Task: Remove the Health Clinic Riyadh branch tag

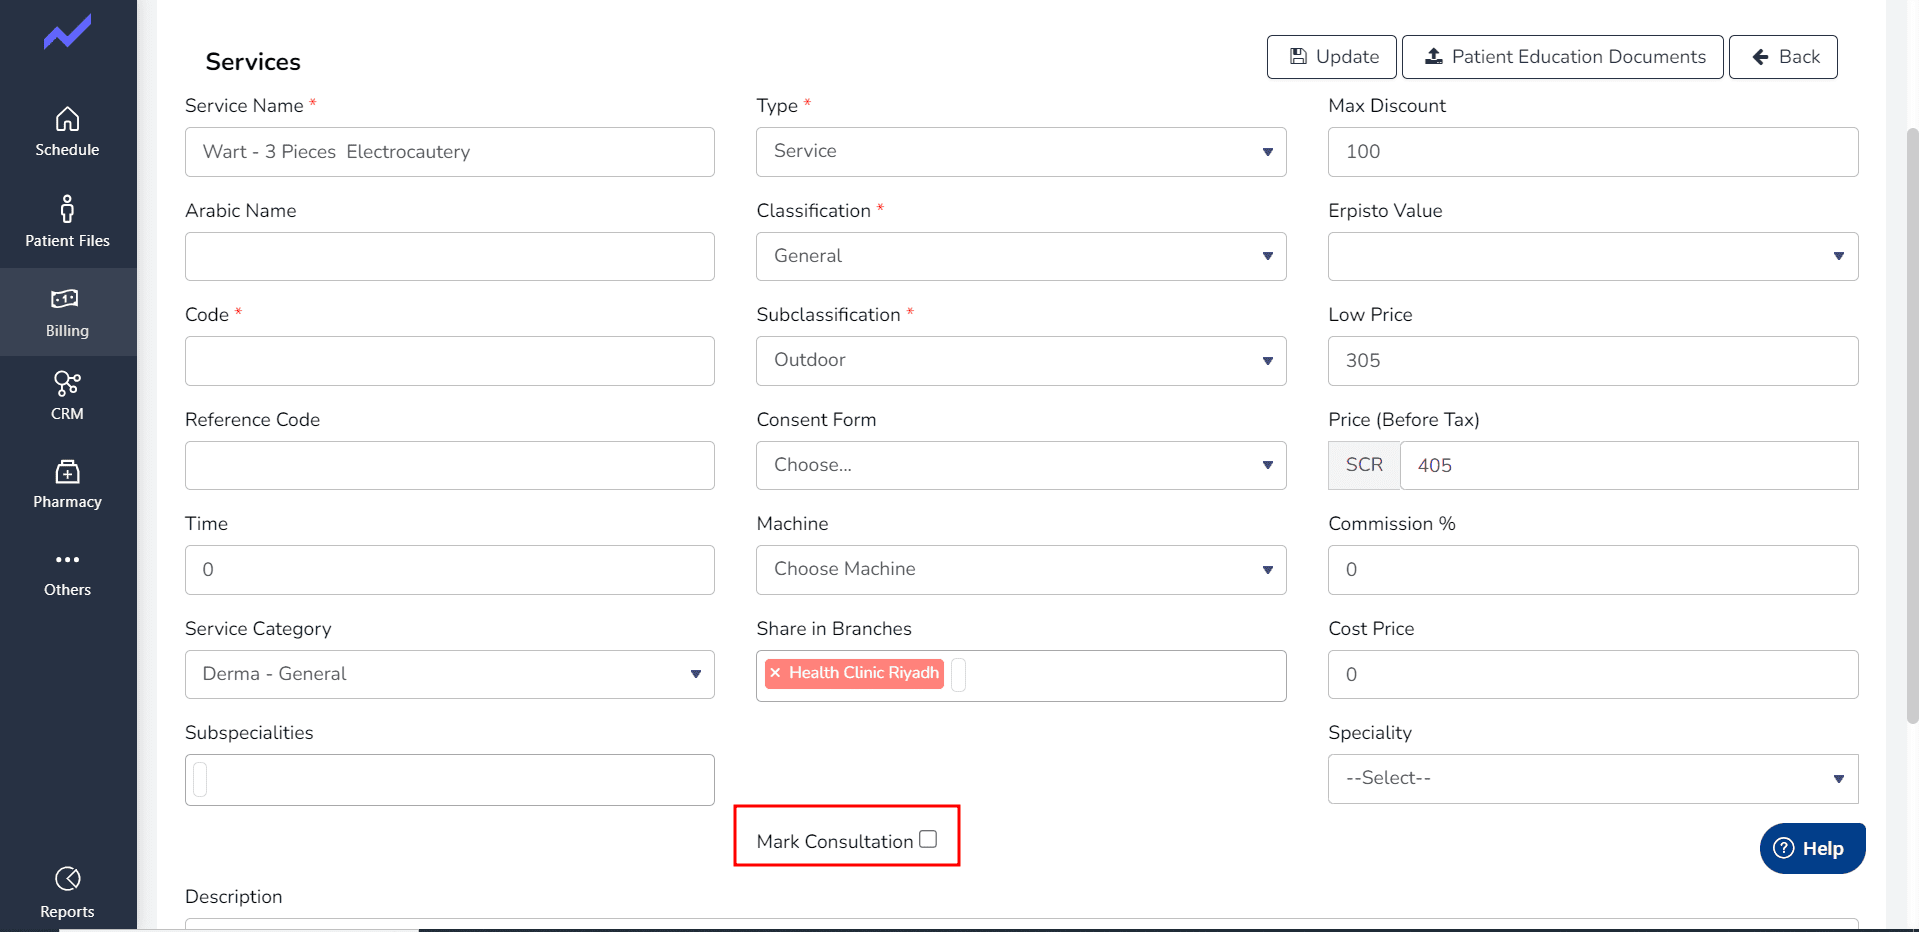Action: (775, 673)
